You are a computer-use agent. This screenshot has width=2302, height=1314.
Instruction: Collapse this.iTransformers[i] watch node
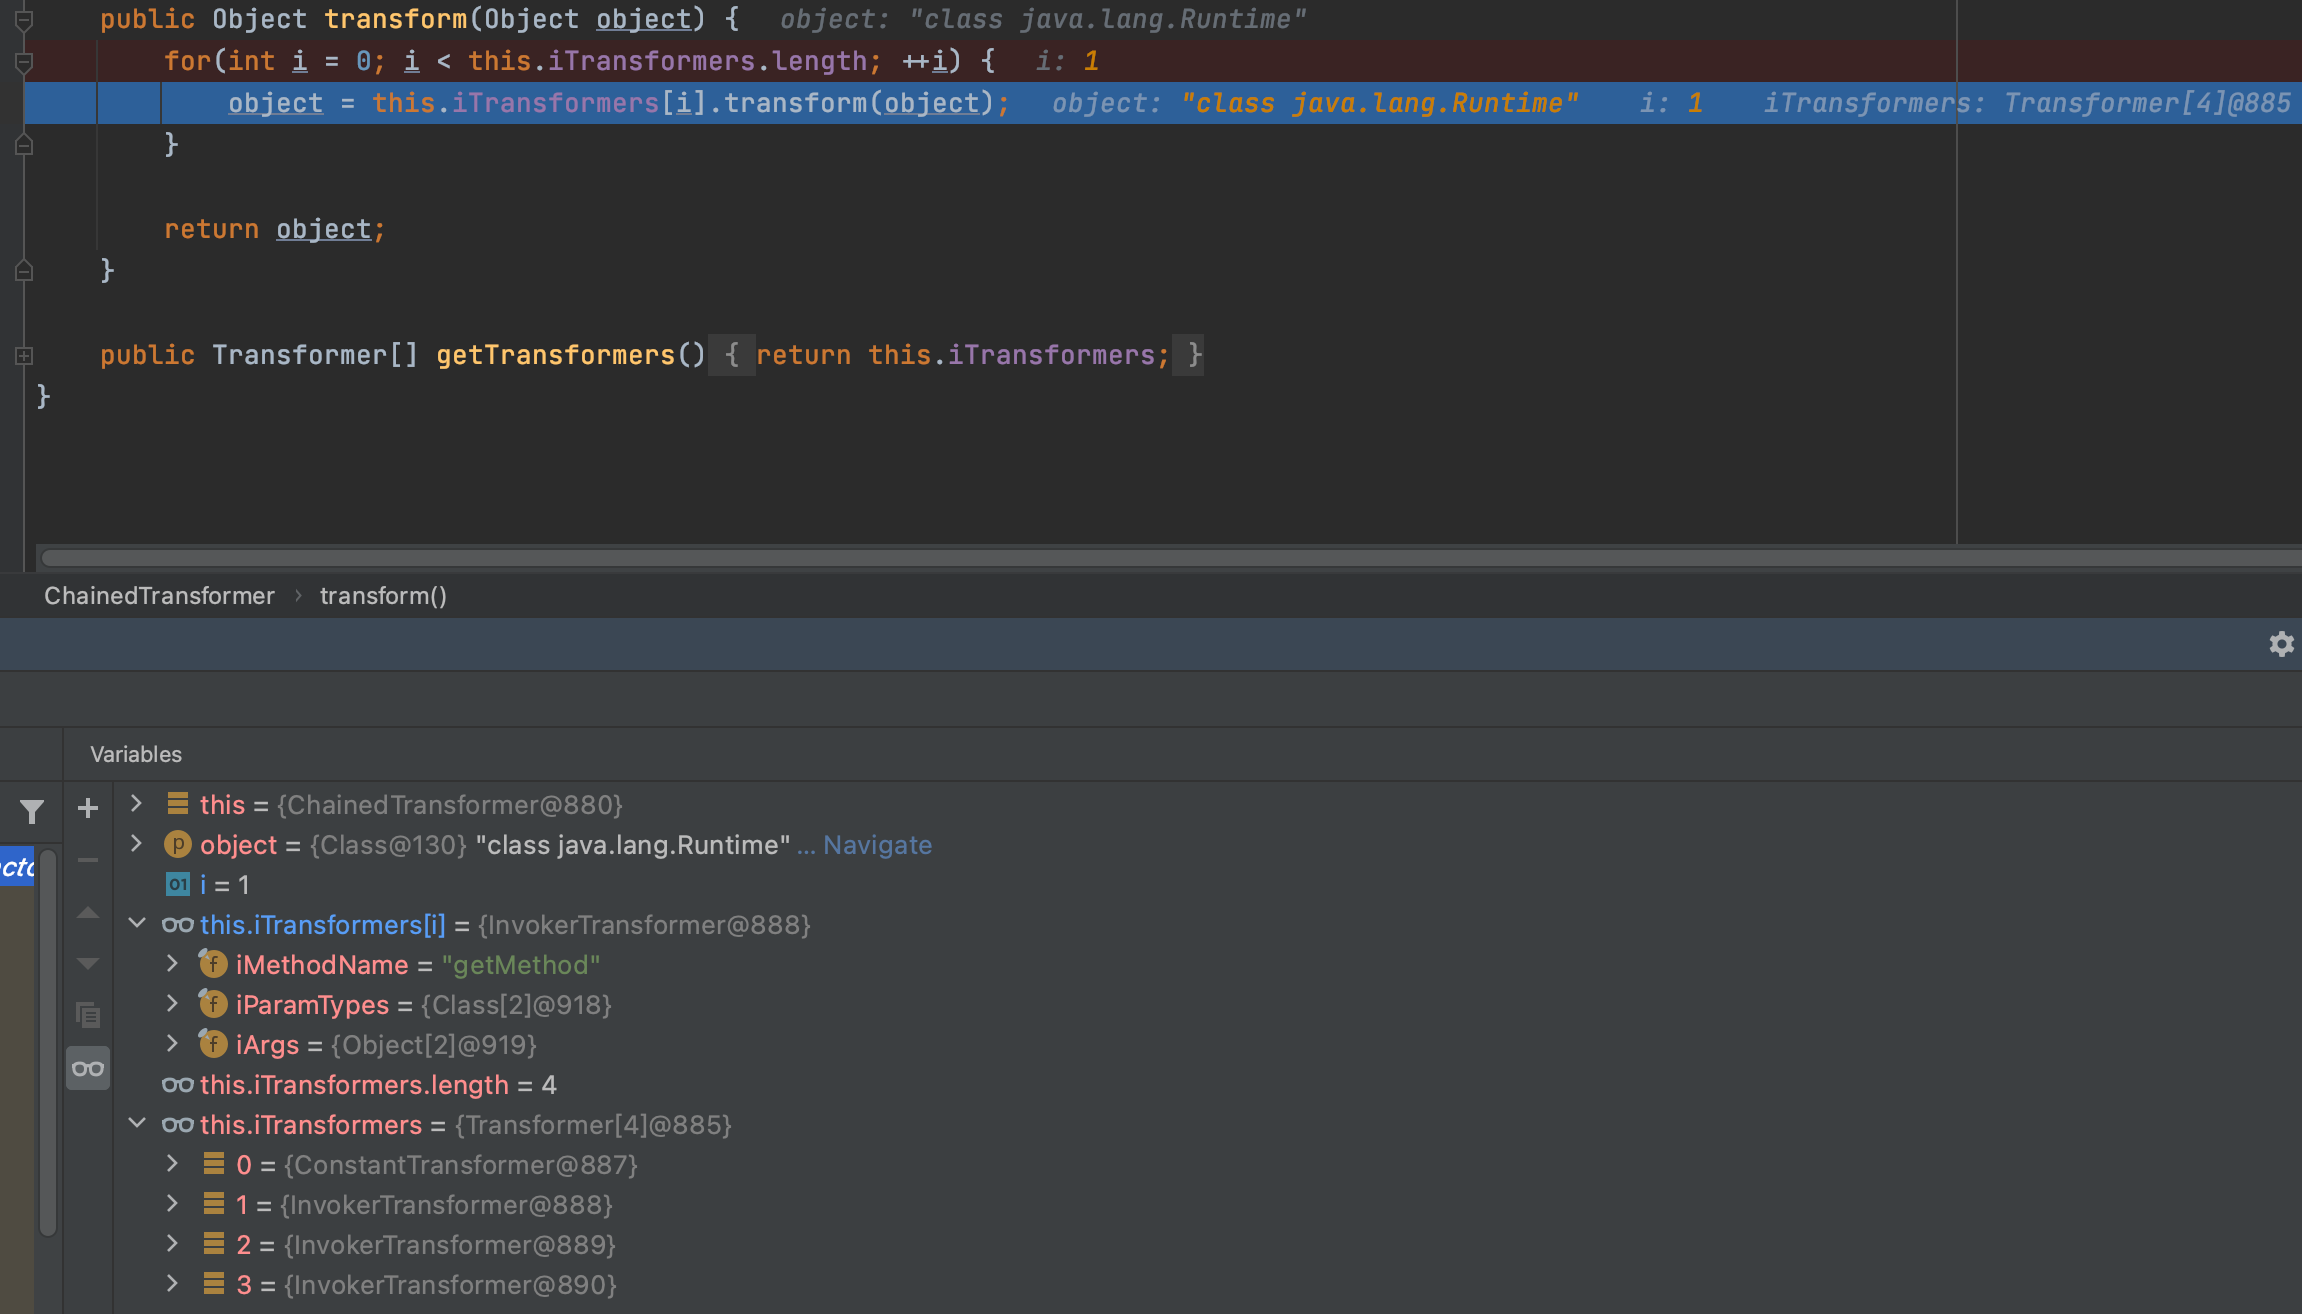[137, 924]
